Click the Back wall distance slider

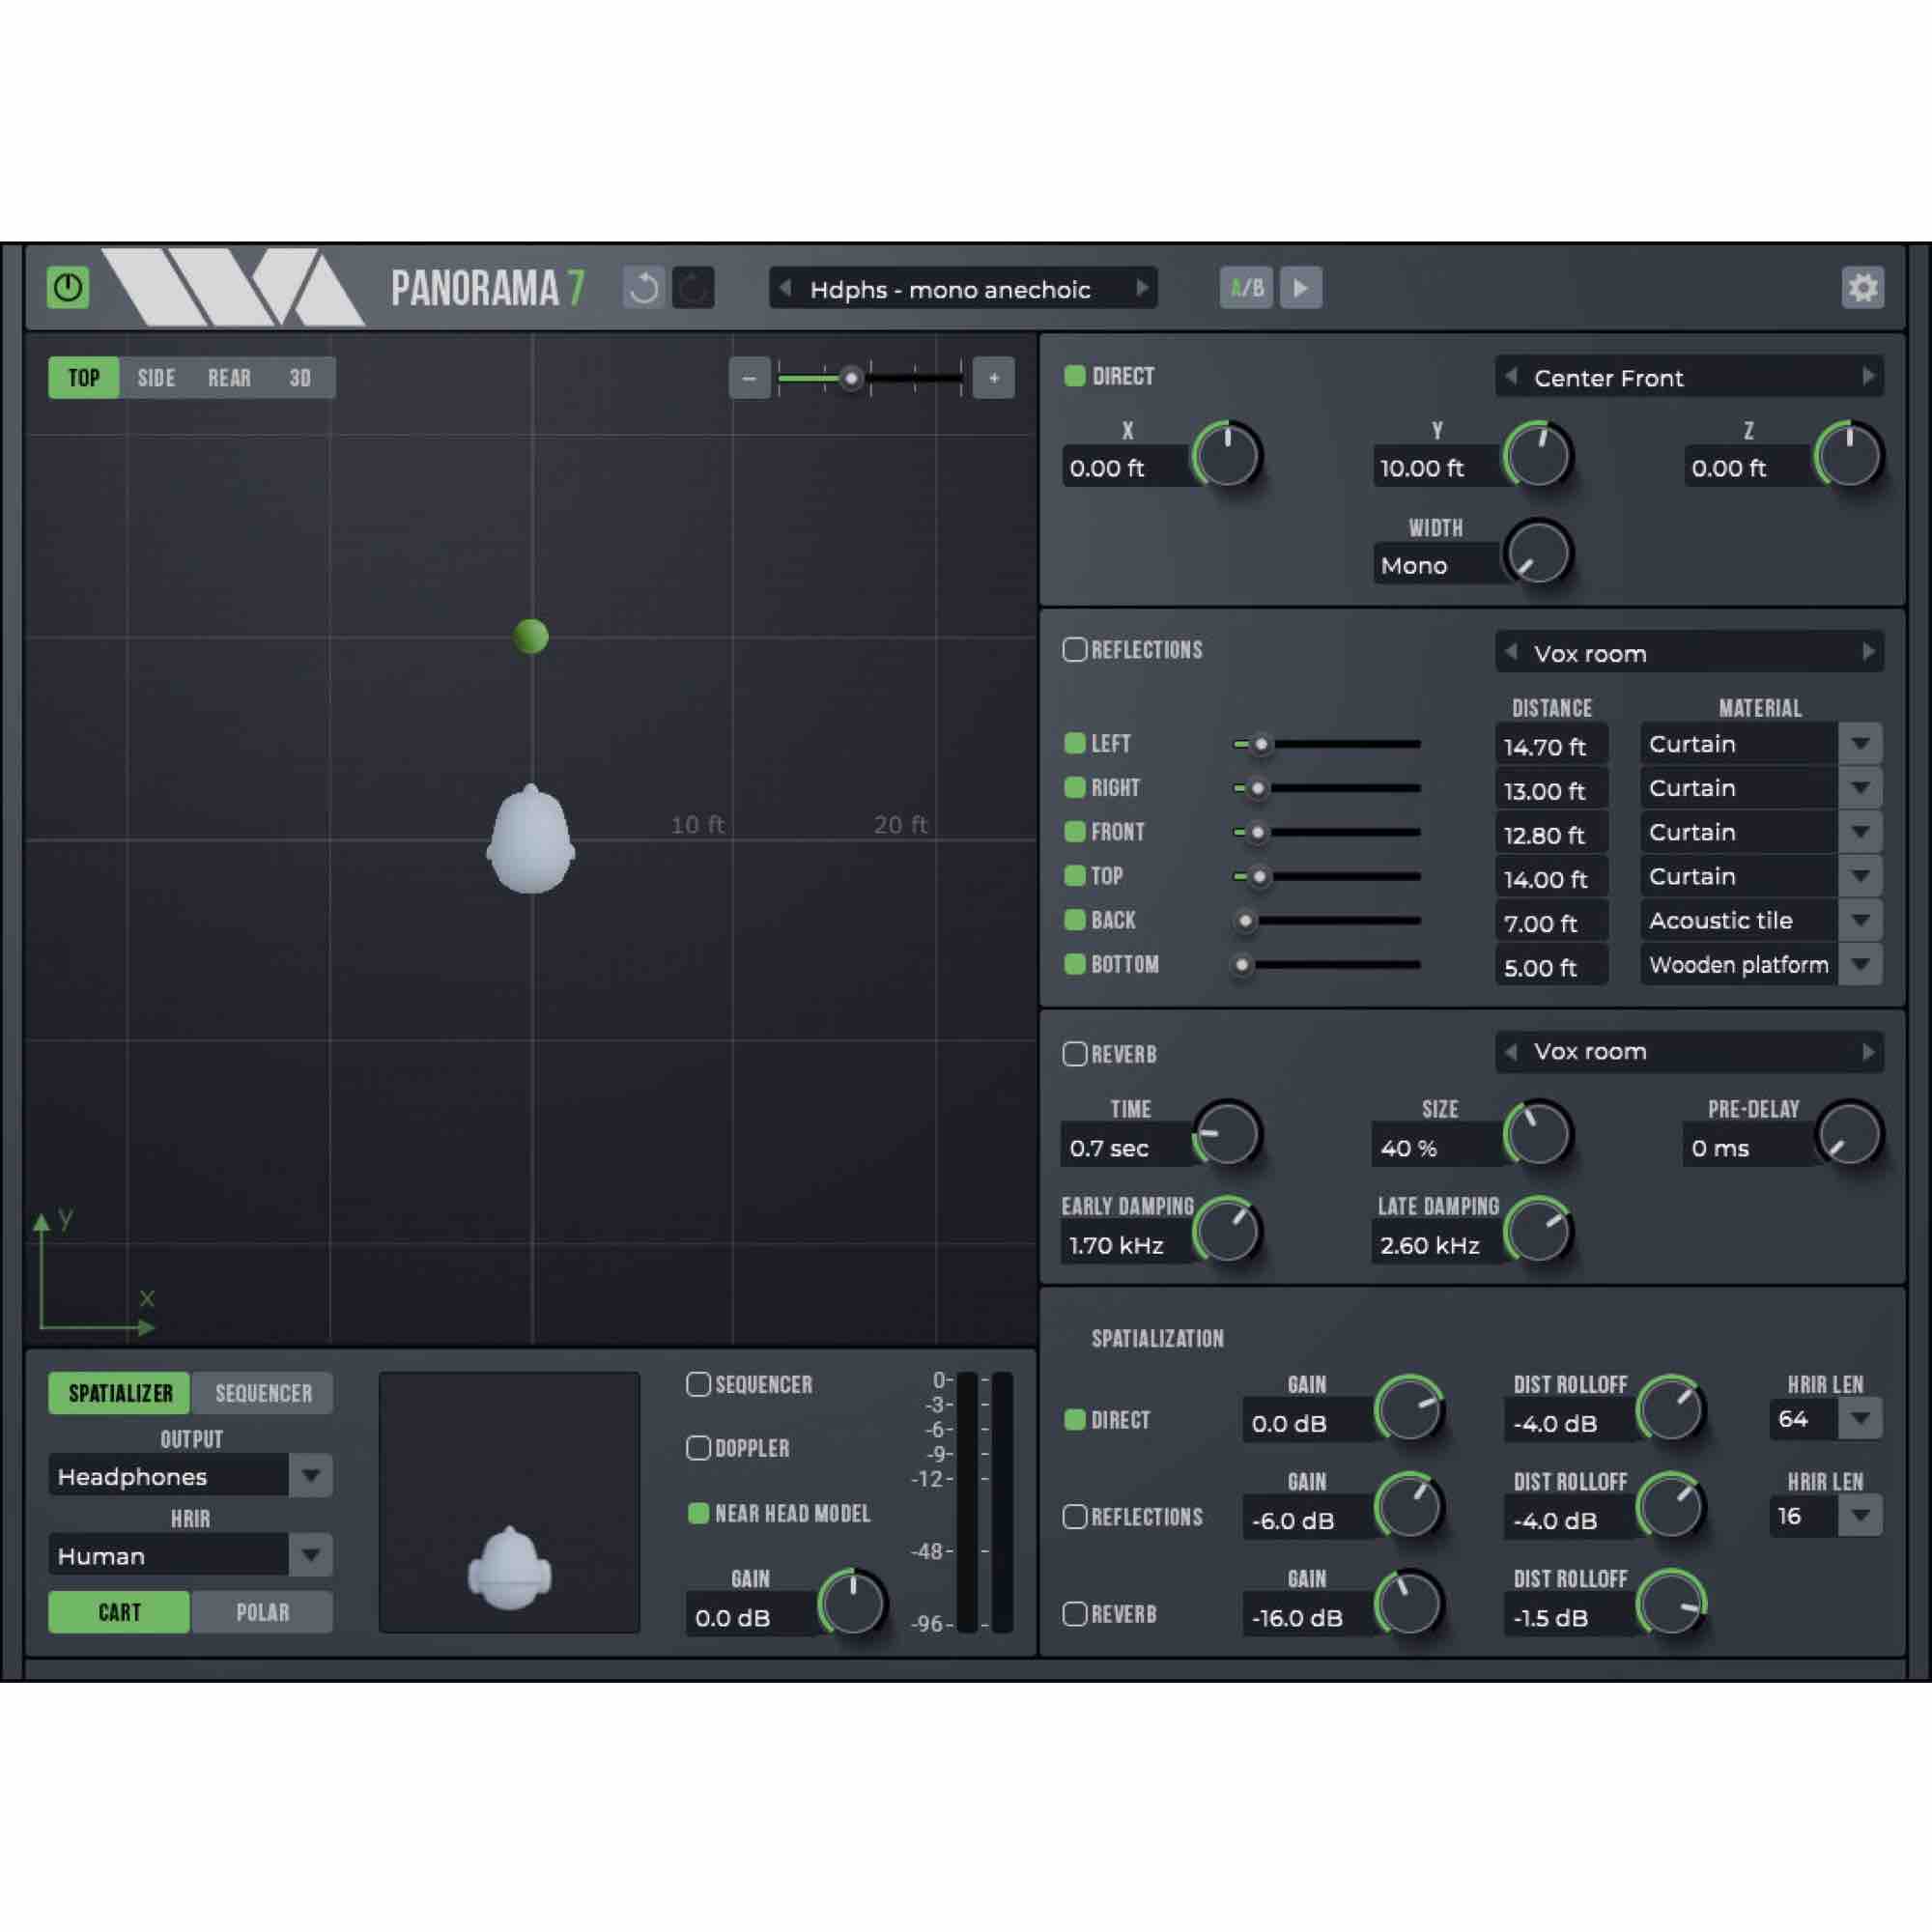pyautogui.click(x=1245, y=920)
